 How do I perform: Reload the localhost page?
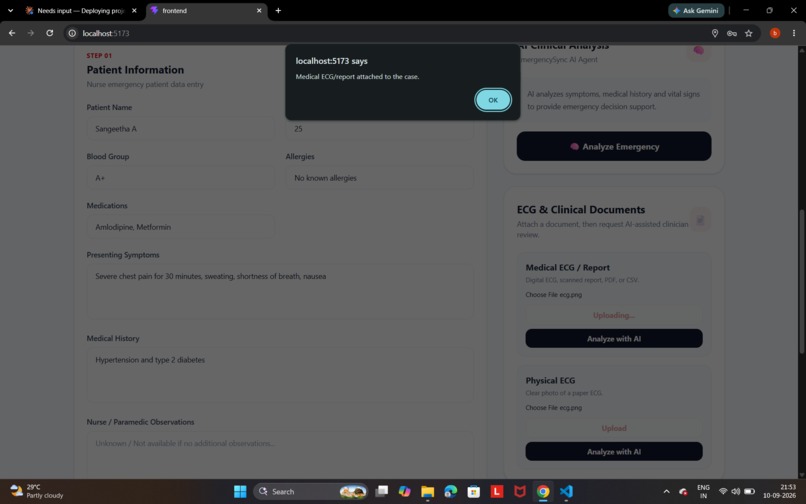[x=49, y=33]
